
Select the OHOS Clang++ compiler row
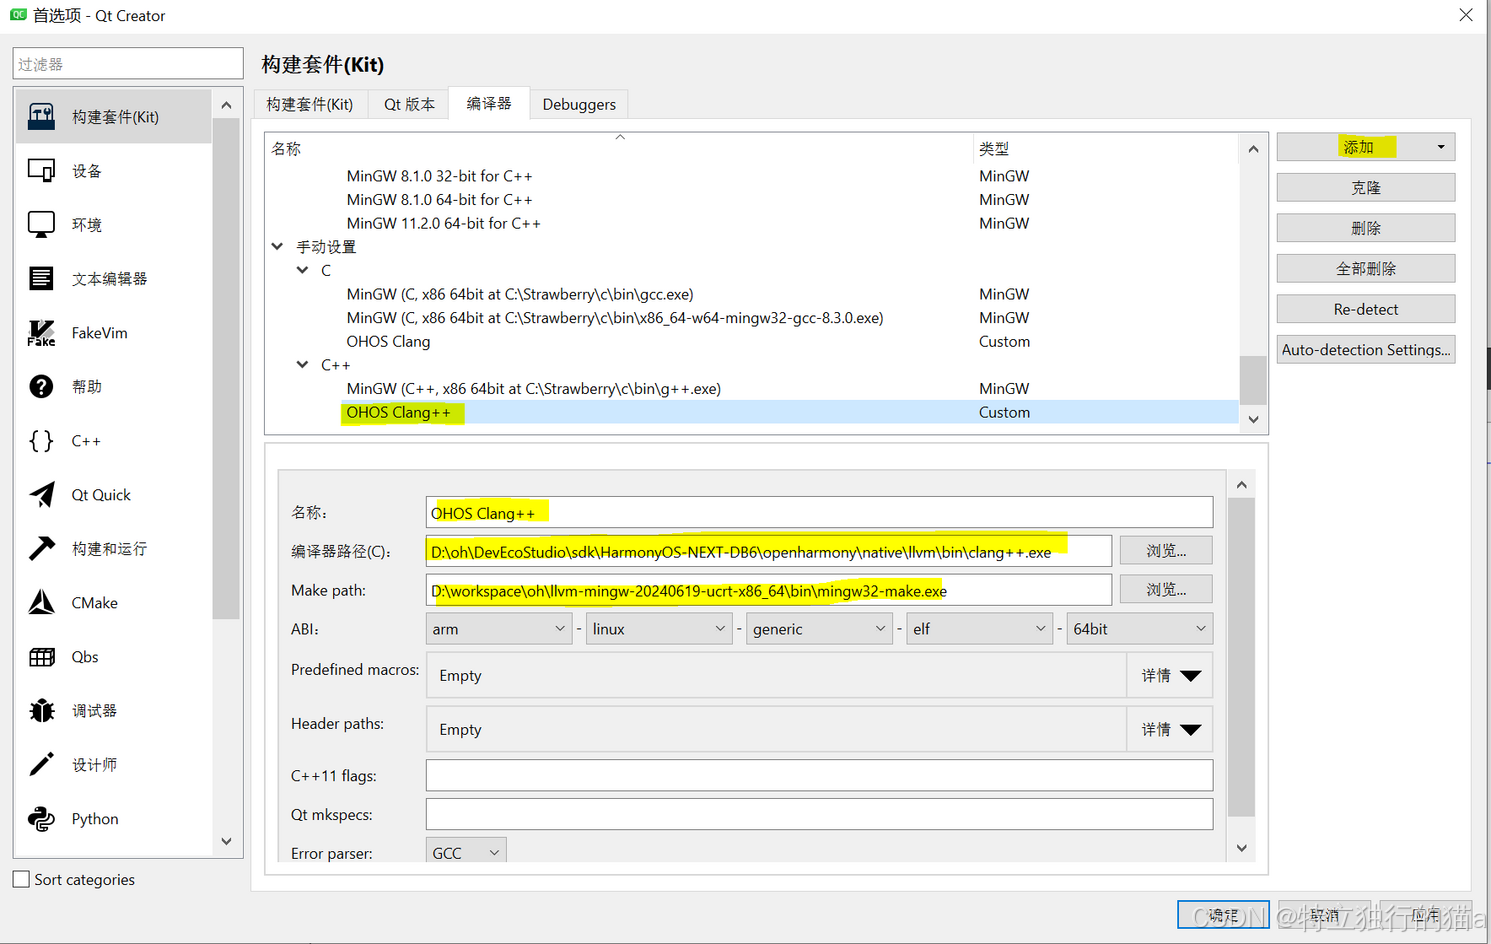point(751,412)
